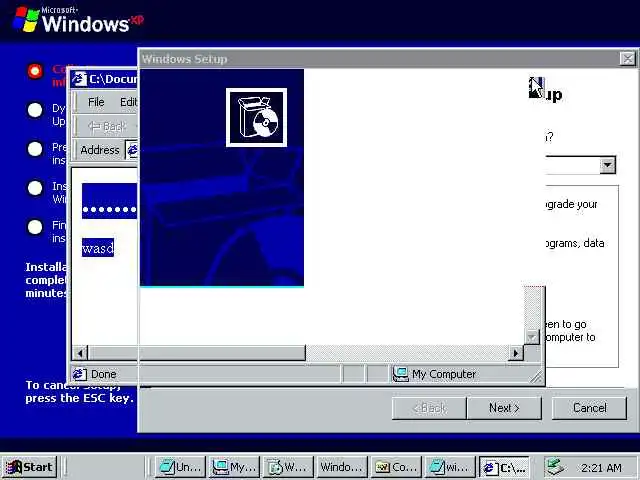Click the down arrow of the vertical scrollbar
640x480 pixels.
point(532,337)
